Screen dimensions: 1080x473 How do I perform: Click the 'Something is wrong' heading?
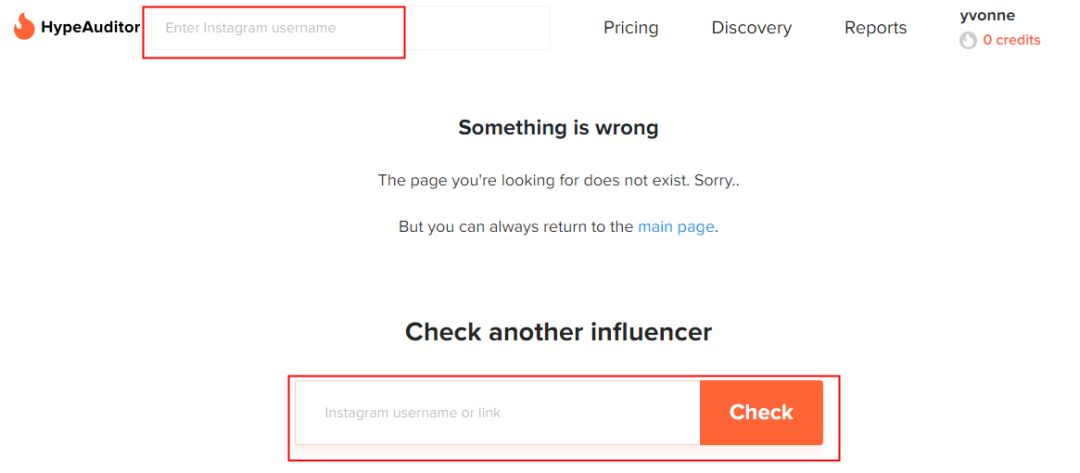pyautogui.click(x=558, y=128)
